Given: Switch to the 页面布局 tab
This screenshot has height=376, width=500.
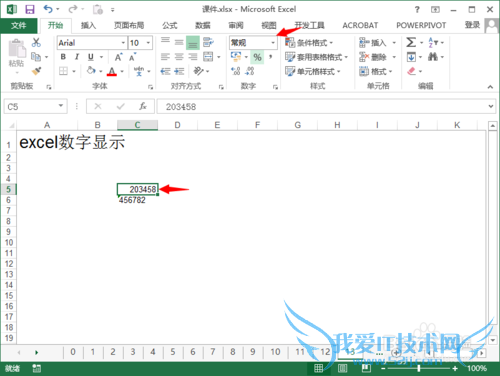Looking at the screenshot, I should click(129, 25).
